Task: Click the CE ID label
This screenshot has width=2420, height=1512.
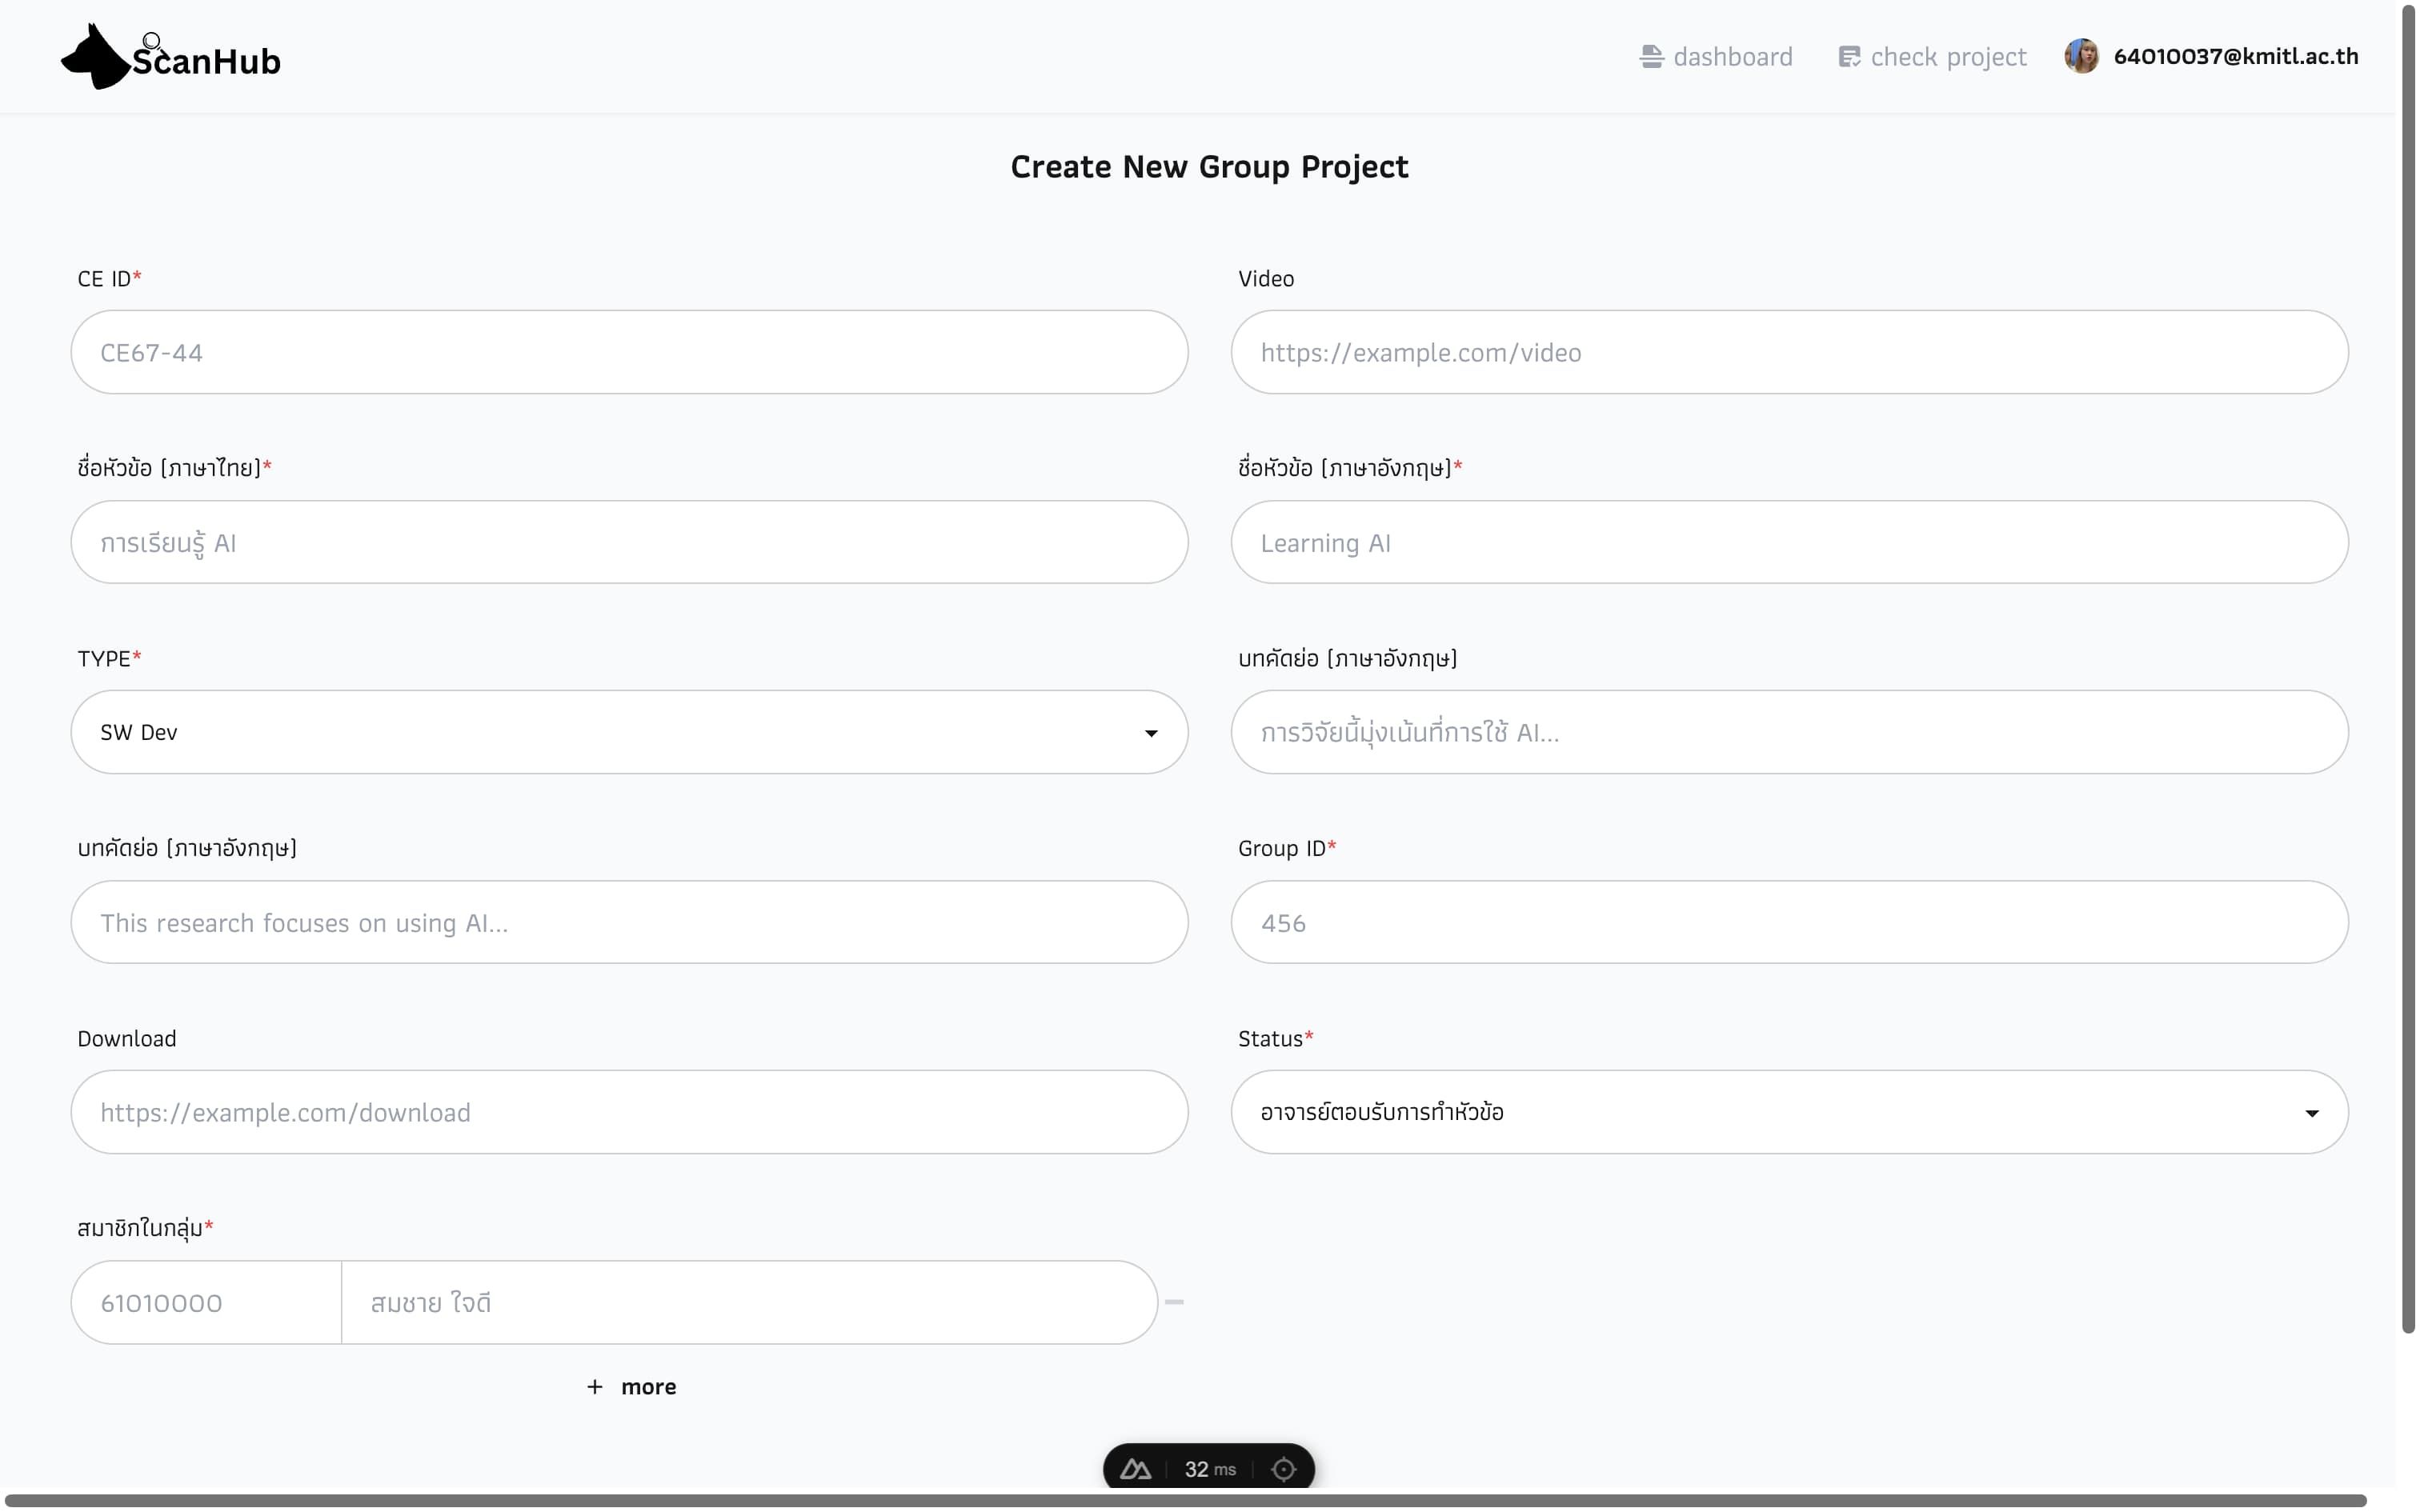Action: pyautogui.click(x=109, y=279)
